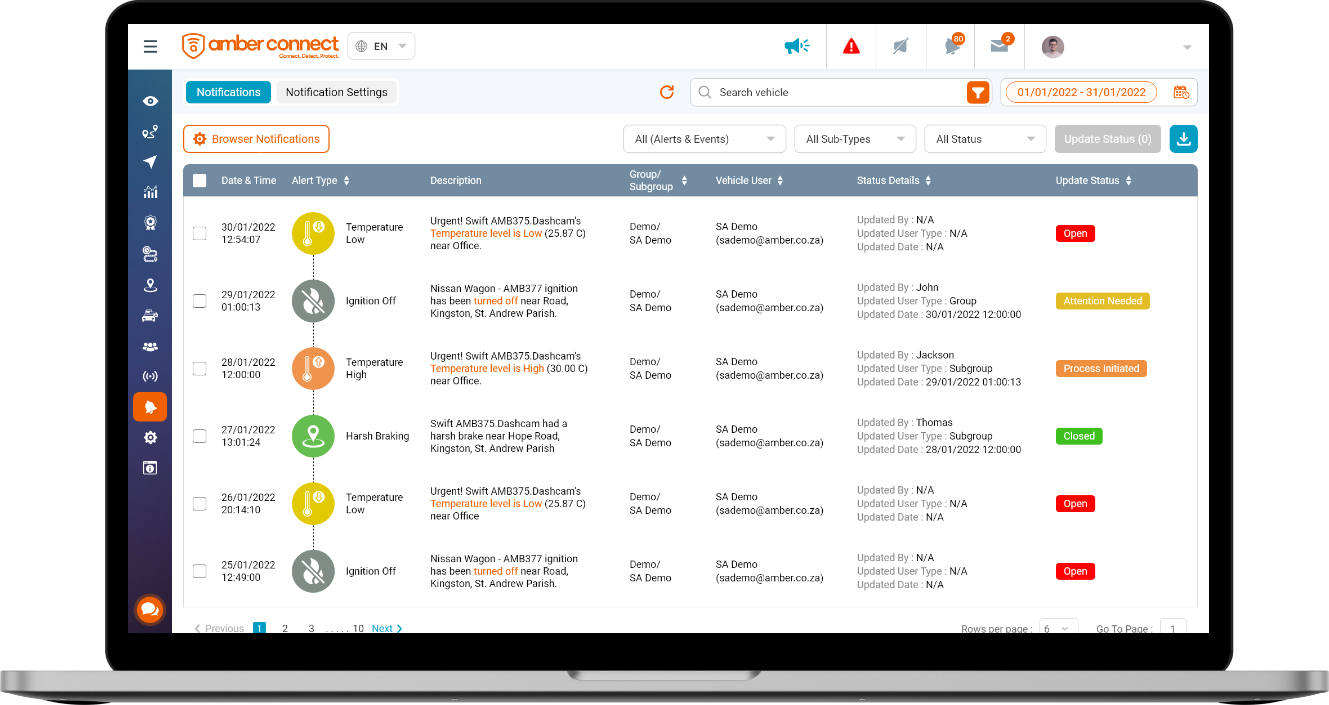1329x705 pixels.
Task: Open the navigation arrow icon in sidebar
Action: pos(150,162)
